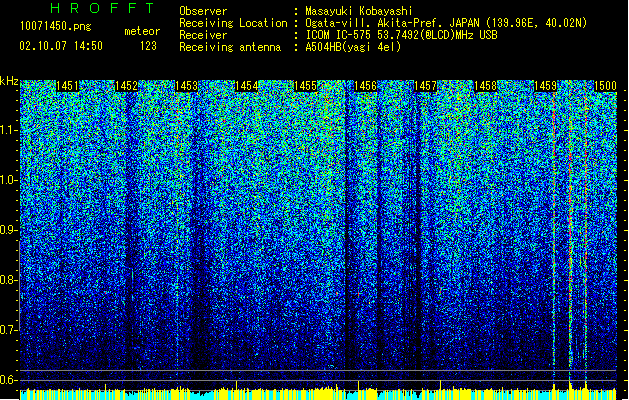Click the Ogata-vill. Akita-Pref. JAPAN location text
The image size is (629, 400).
(x=446, y=23)
